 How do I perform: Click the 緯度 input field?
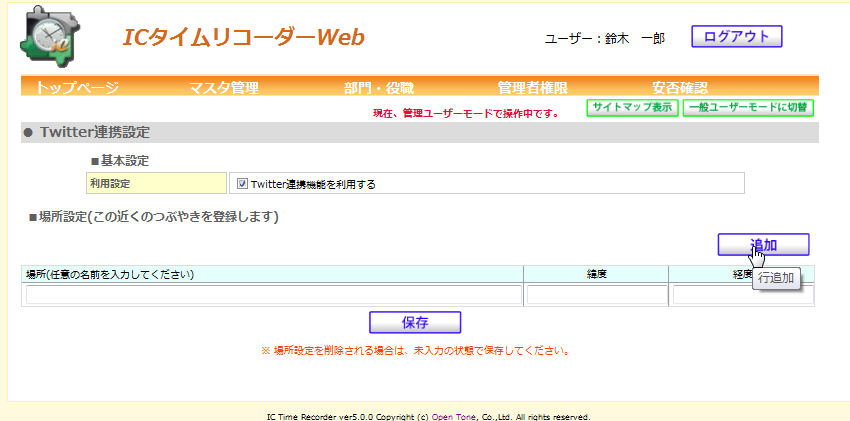click(596, 295)
